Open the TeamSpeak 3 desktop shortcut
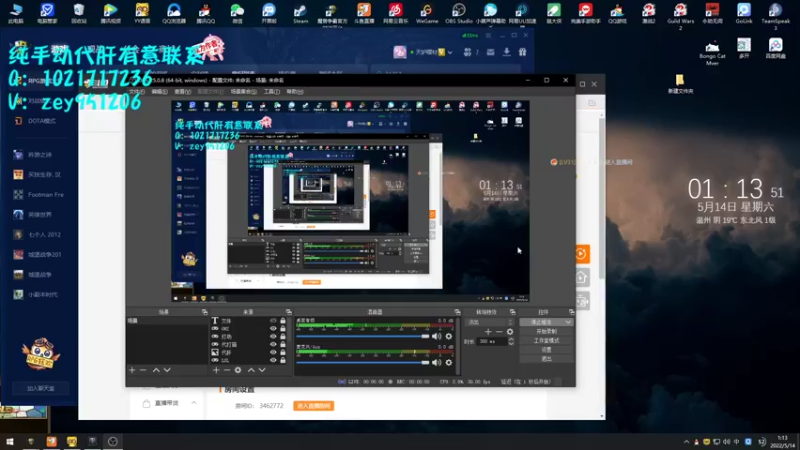Image resolution: width=800 pixels, height=450 pixels. 775,16
